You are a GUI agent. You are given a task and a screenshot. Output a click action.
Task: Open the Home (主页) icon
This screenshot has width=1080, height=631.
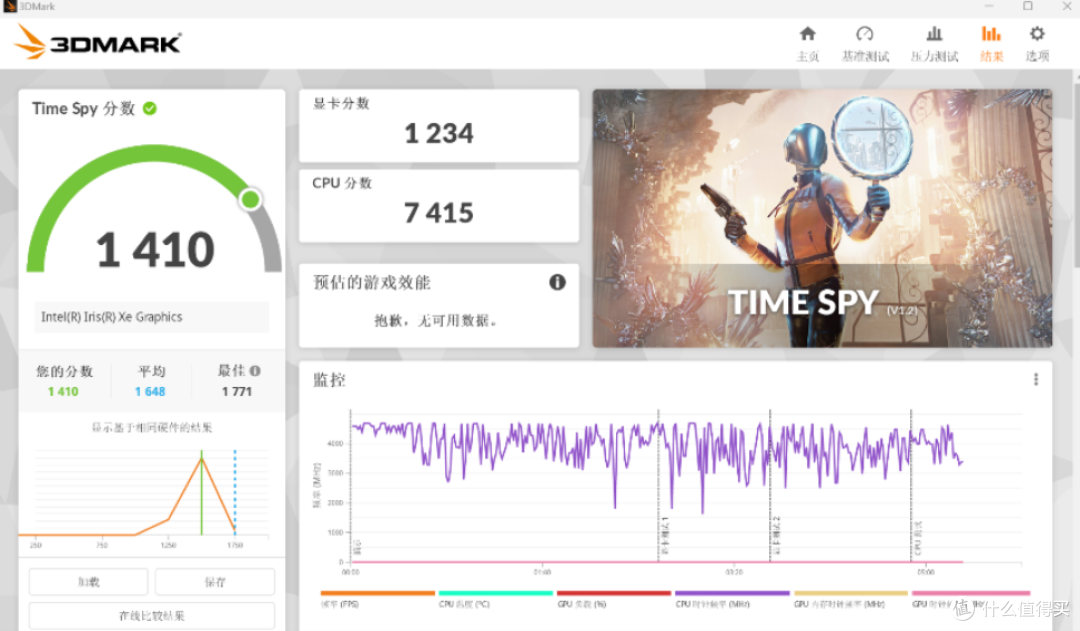pos(807,35)
